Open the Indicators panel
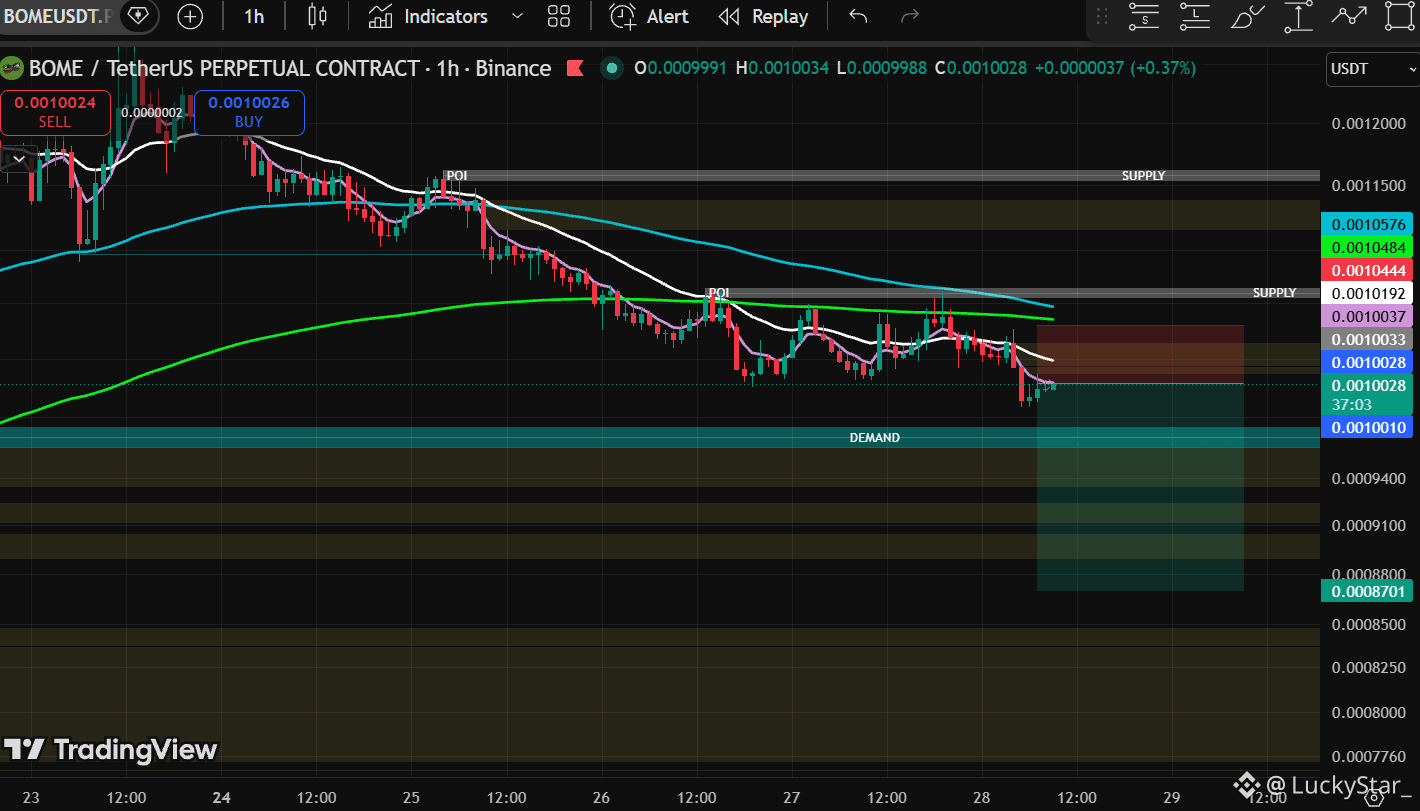Screen dimensions: 1420x811 [x=428, y=16]
